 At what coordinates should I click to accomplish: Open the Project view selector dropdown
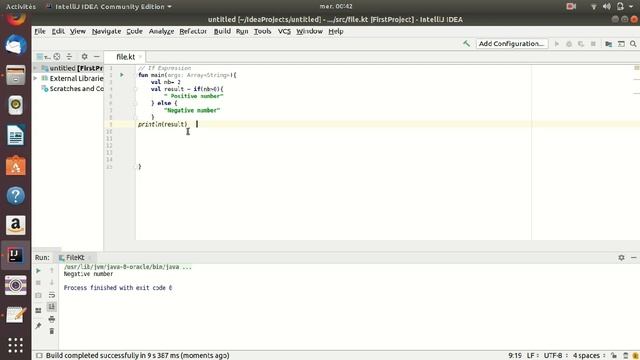43,57
